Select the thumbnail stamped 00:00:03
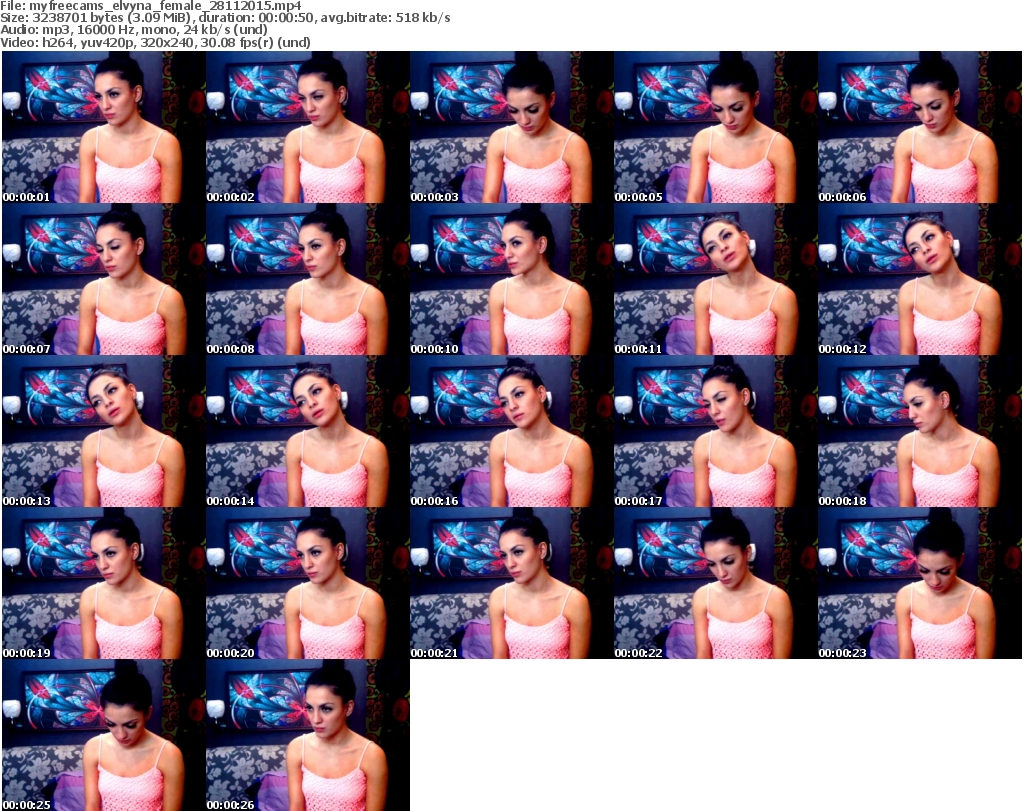This screenshot has width=1024, height=811. click(511, 127)
